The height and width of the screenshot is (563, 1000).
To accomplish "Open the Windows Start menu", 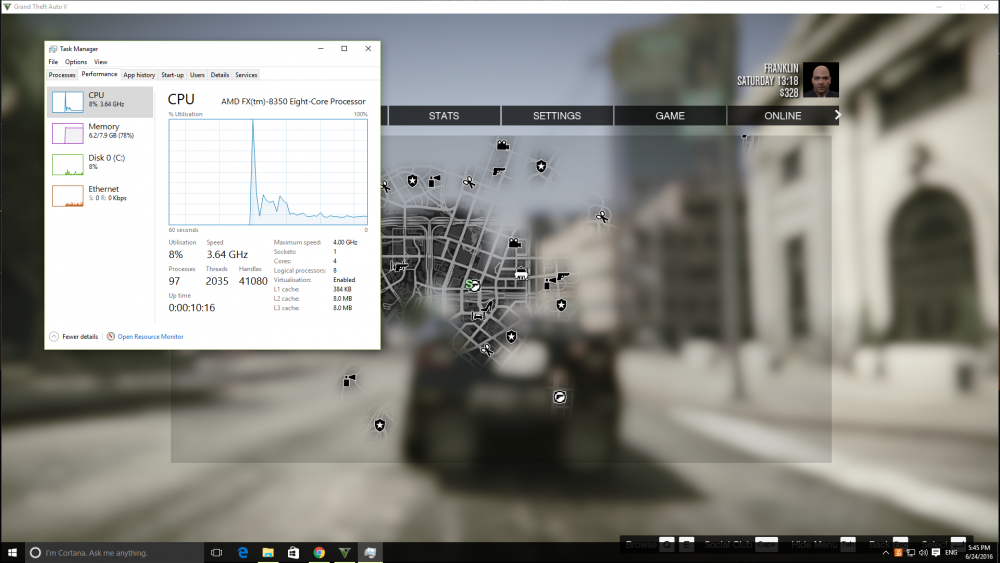I will coord(12,552).
